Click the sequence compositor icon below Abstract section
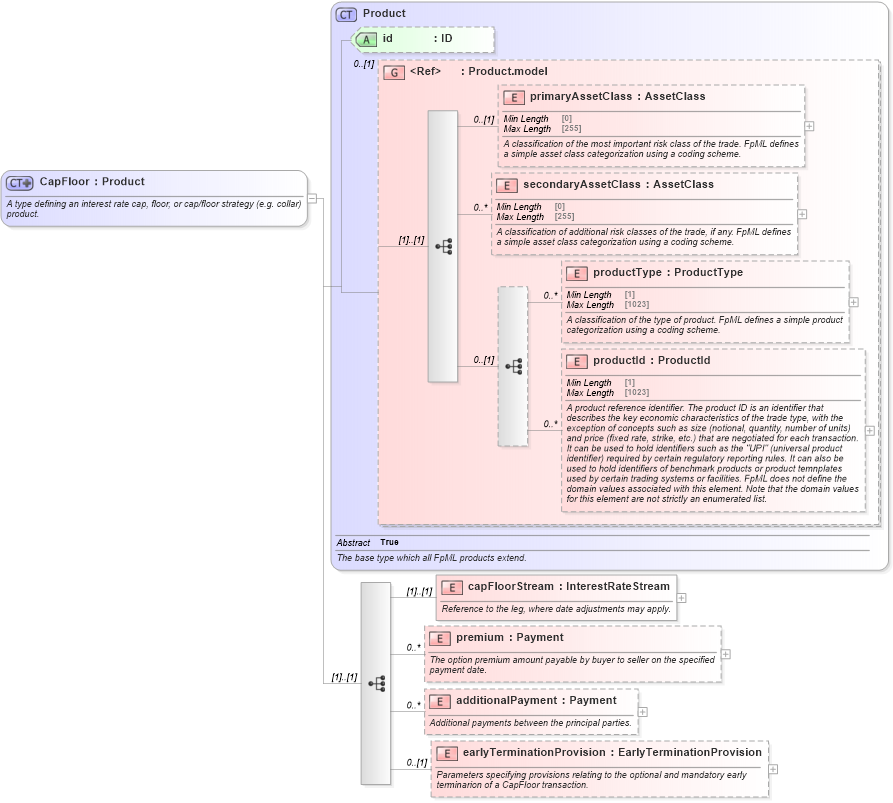This screenshot has width=893, height=803. point(375,682)
